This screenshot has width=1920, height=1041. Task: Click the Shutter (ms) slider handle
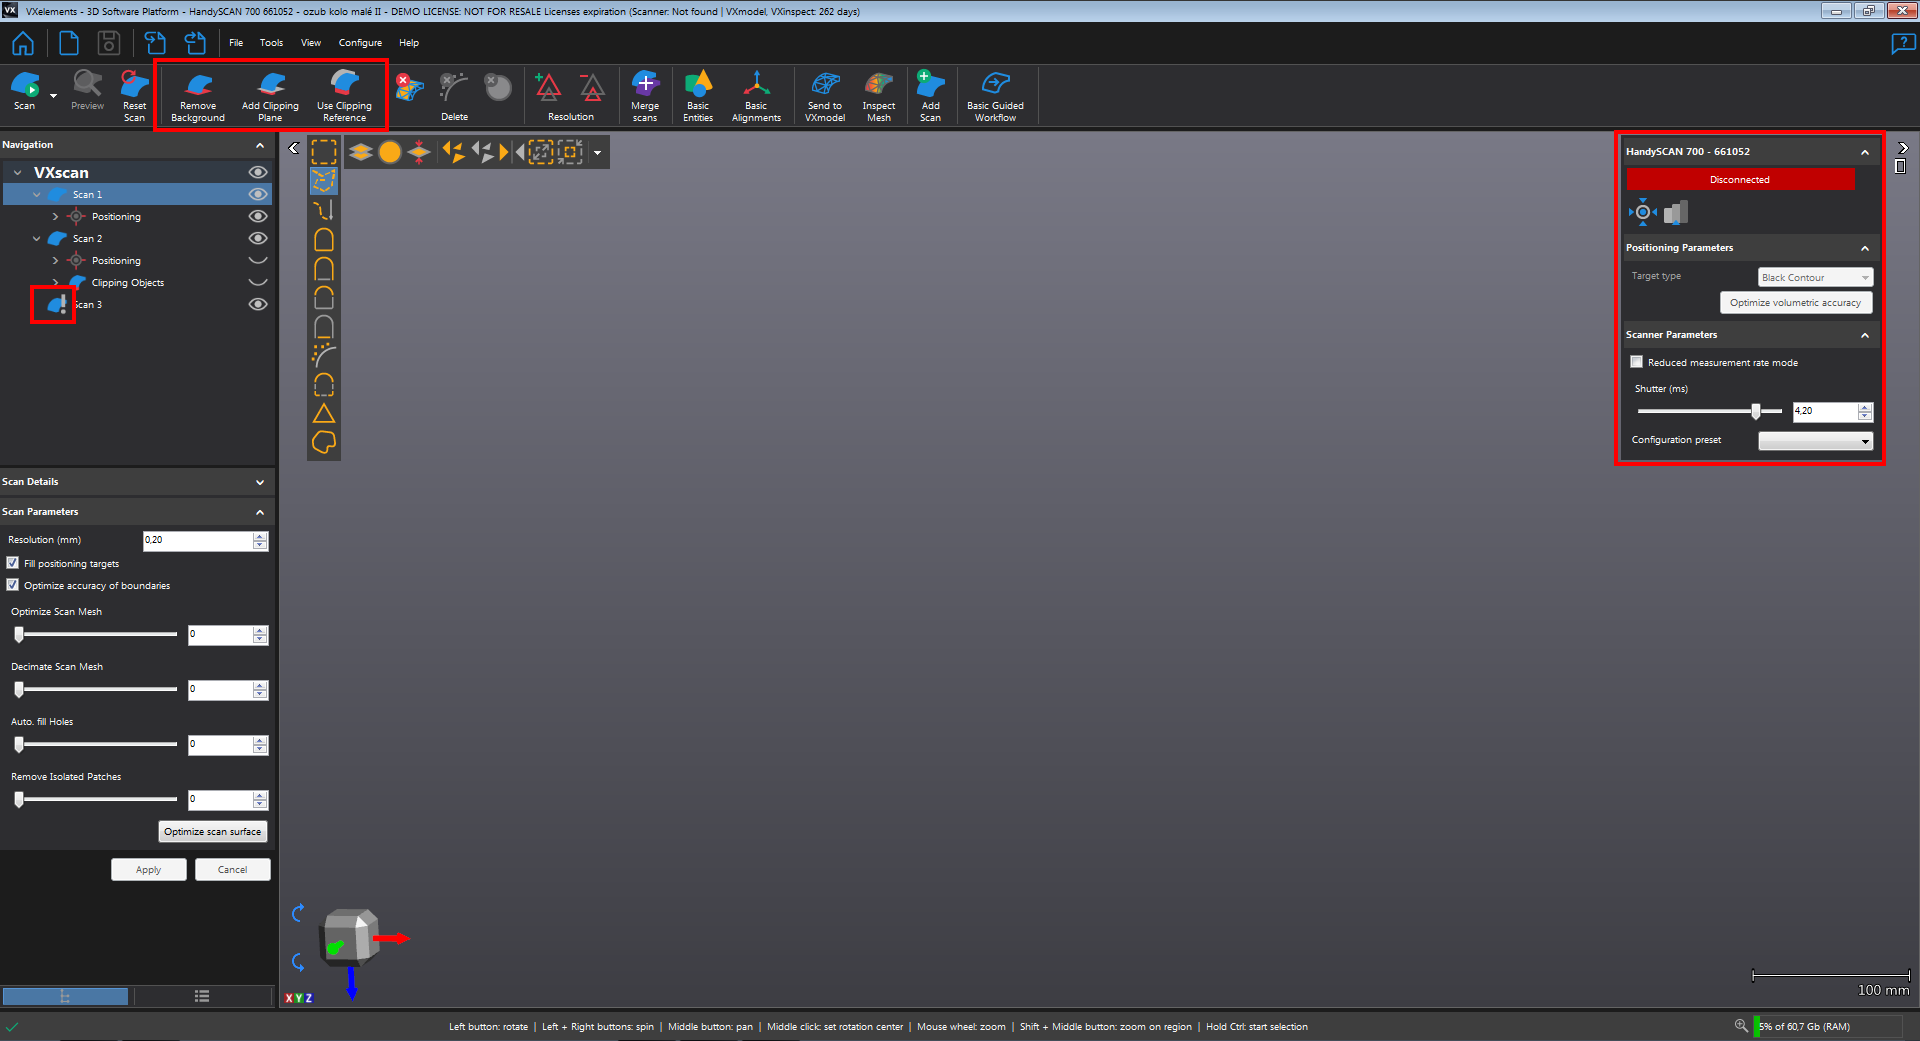[1756, 411]
